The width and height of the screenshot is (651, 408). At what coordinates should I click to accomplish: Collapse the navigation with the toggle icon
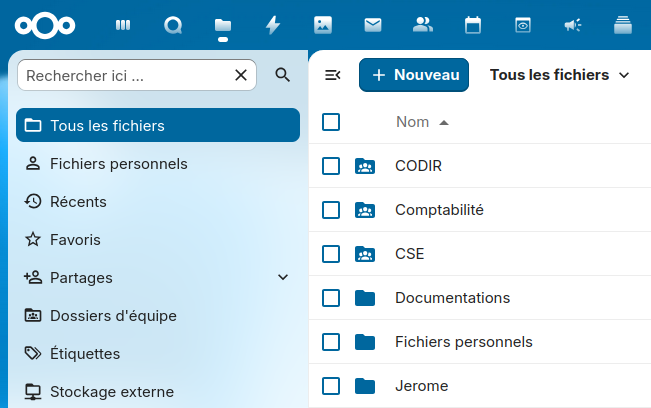333,75
